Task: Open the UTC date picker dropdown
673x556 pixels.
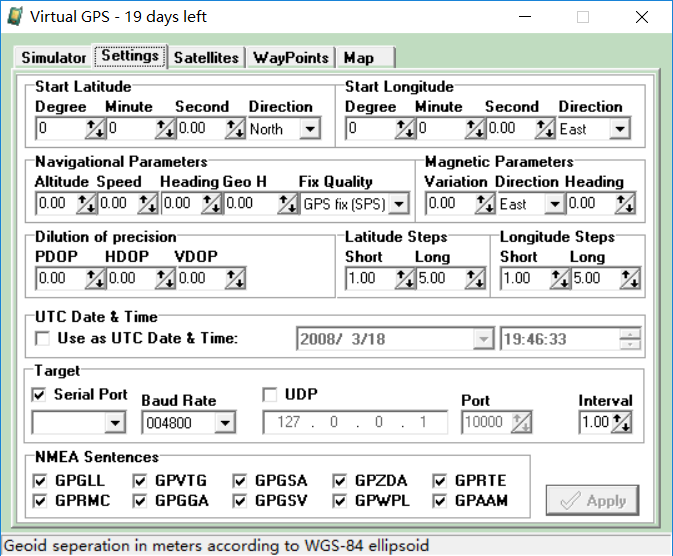Action: tap(483, 339)
